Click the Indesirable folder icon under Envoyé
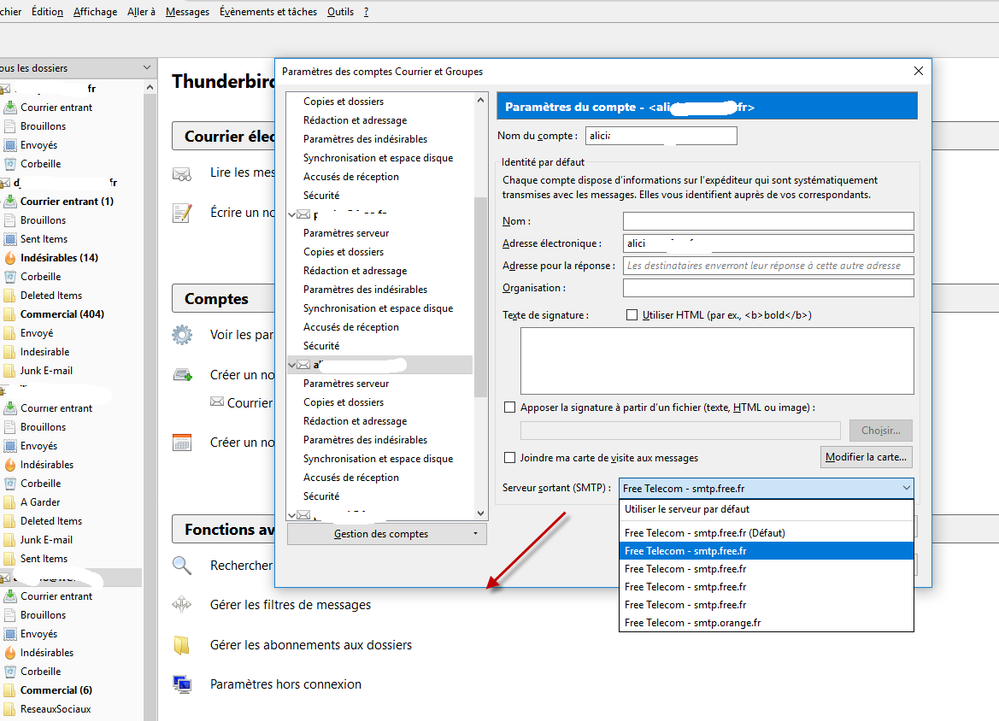Viewport: 999px width, 721px height. pos(10,352)
